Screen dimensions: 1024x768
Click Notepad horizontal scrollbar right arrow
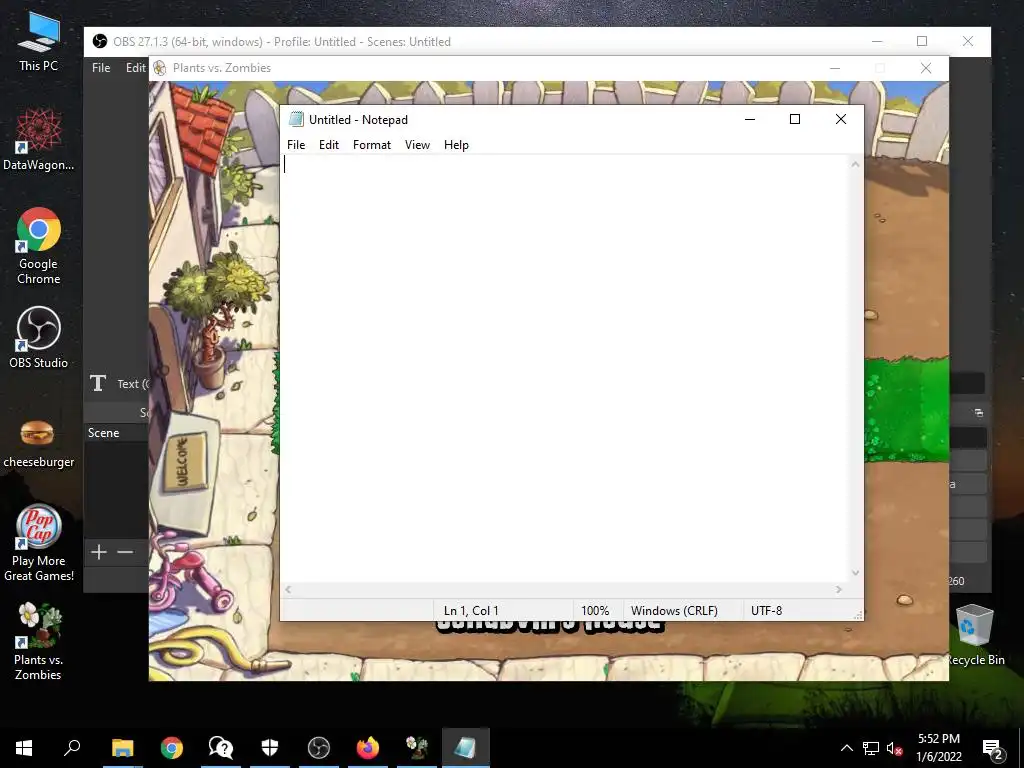point(839,590)
